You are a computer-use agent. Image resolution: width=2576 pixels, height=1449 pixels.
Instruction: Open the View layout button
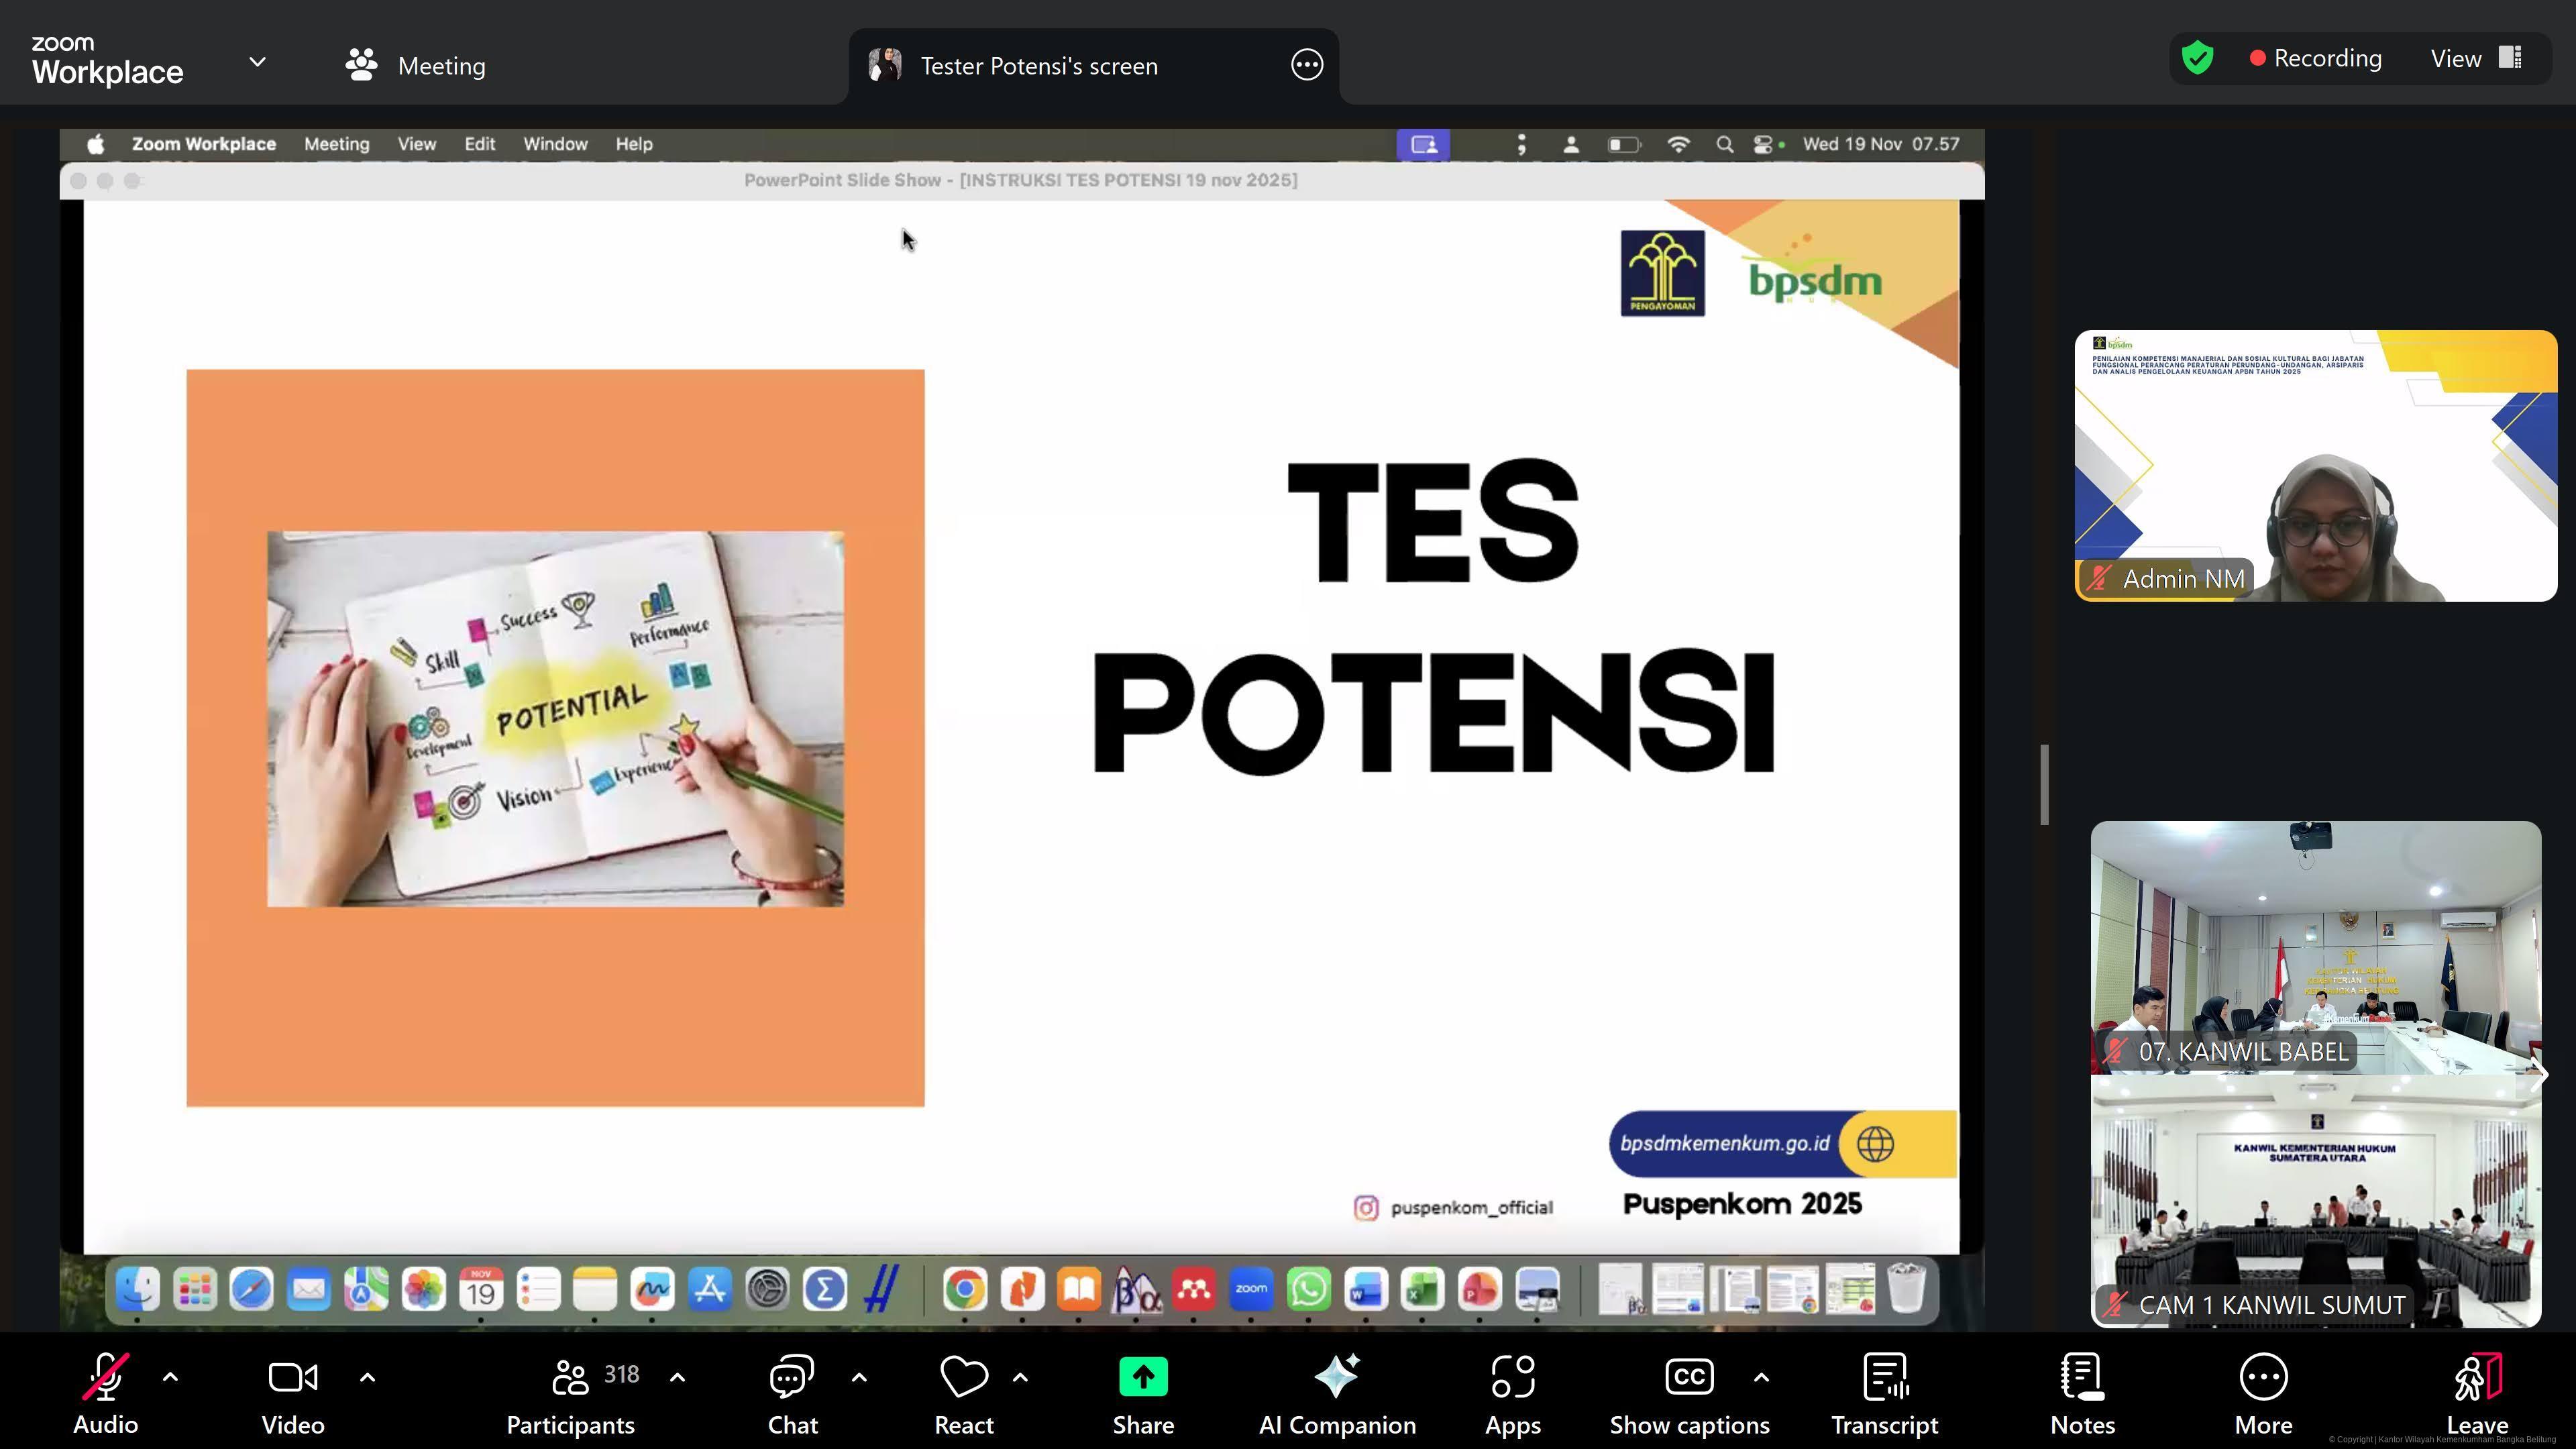tap(2475, 58)
